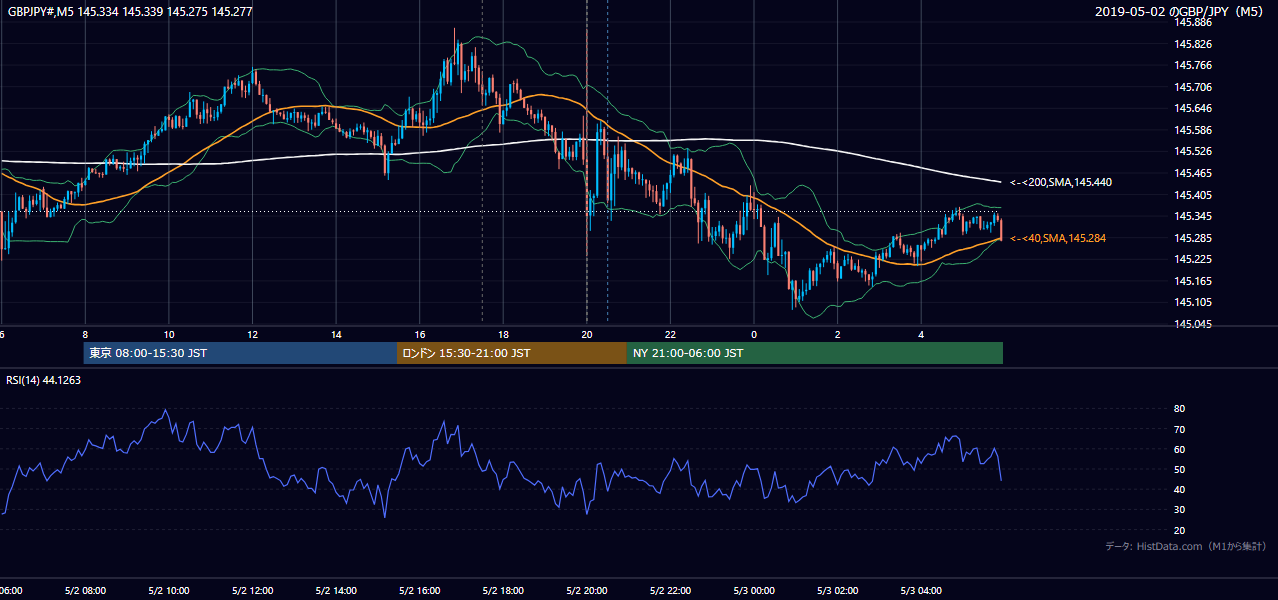1278x600 pixels.
Task: Click the 145.646 price axis label
Action: coord(1192,108)
